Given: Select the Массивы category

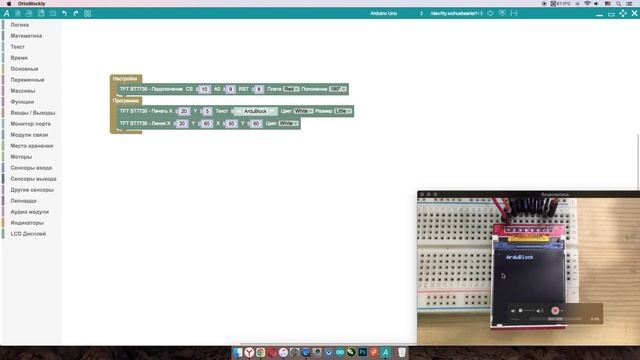Looking at the screenshot, I should click(23, 91).
